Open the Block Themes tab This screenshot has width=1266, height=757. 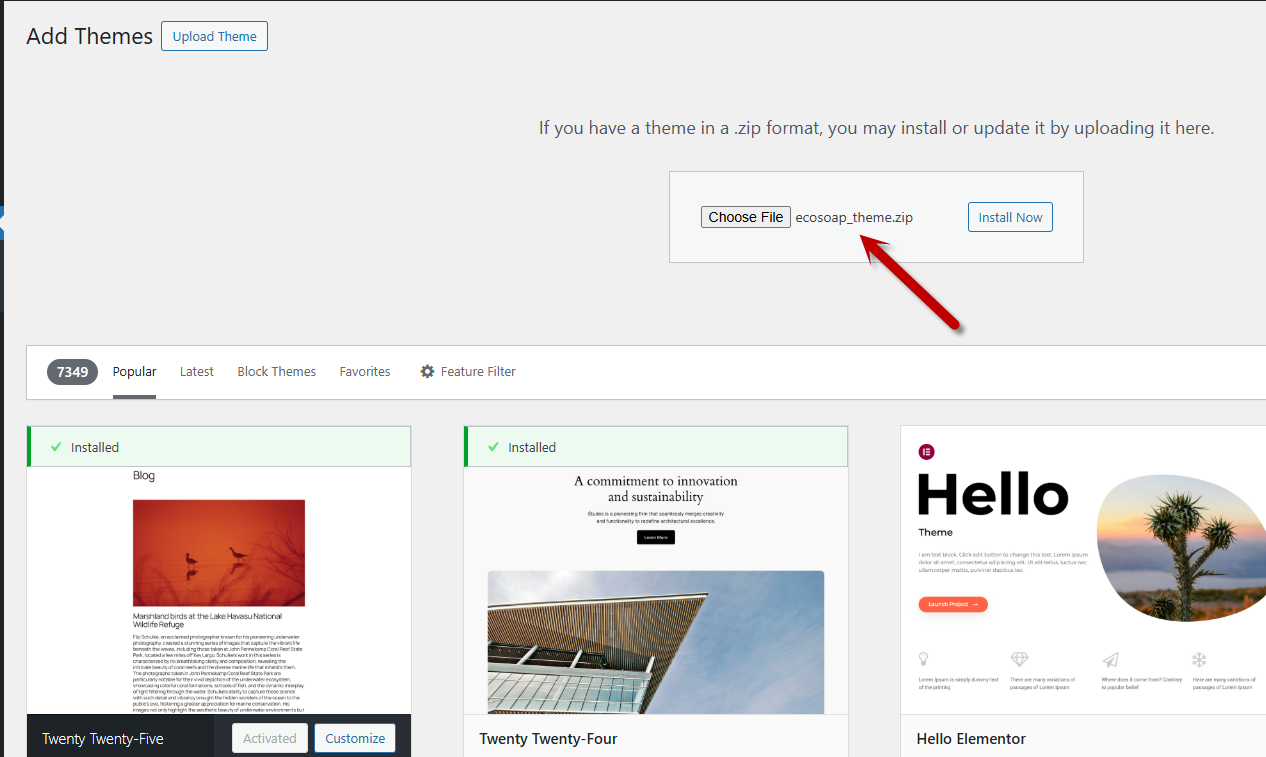point(276,371)
